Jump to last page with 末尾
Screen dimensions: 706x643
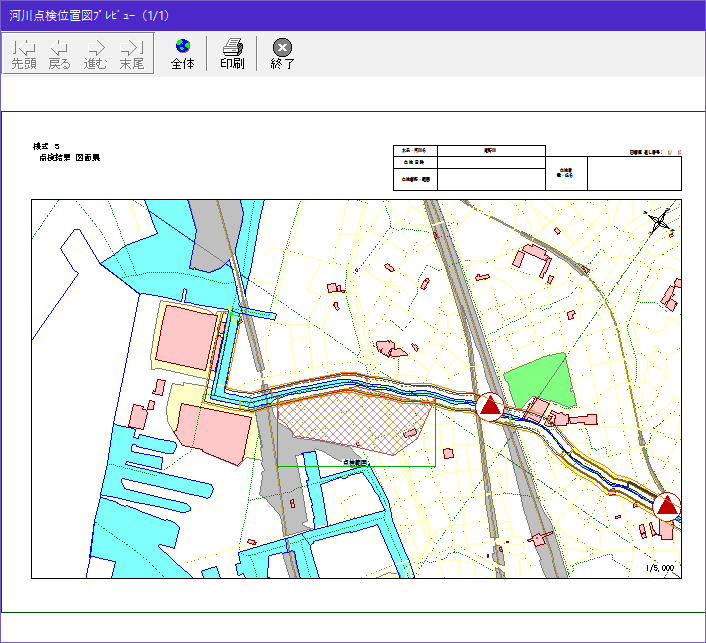pyautogui.click(x=131, y=53)
